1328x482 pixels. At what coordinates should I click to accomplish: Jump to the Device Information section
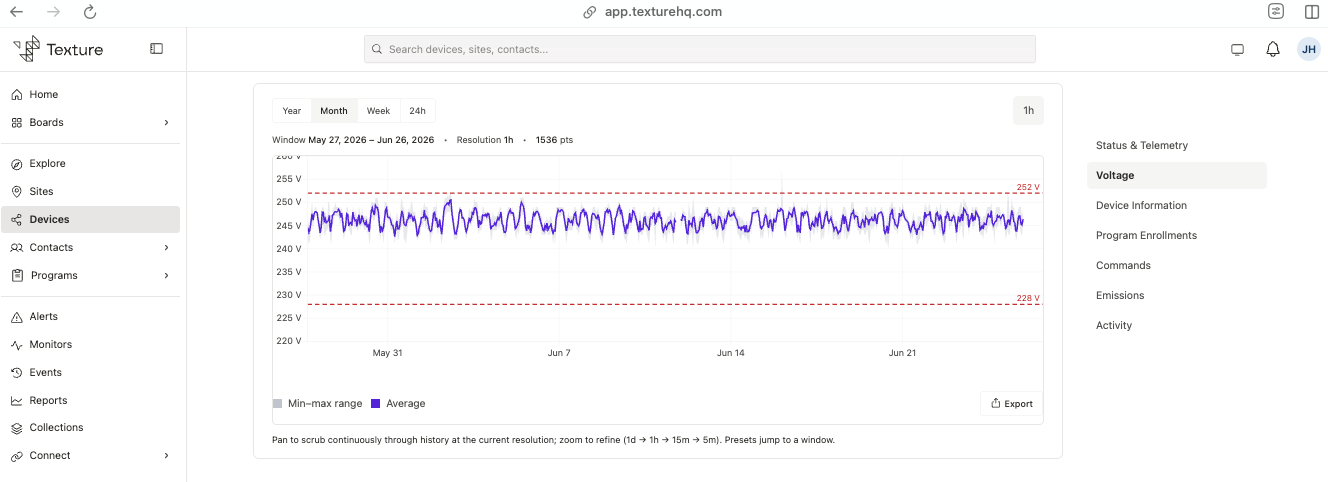(1141, 206)
